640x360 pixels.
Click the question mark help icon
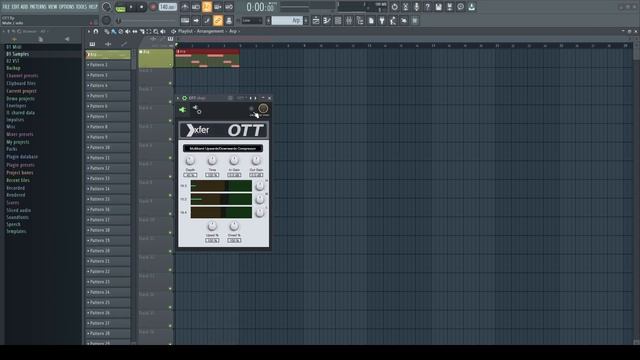click(427, 7)
